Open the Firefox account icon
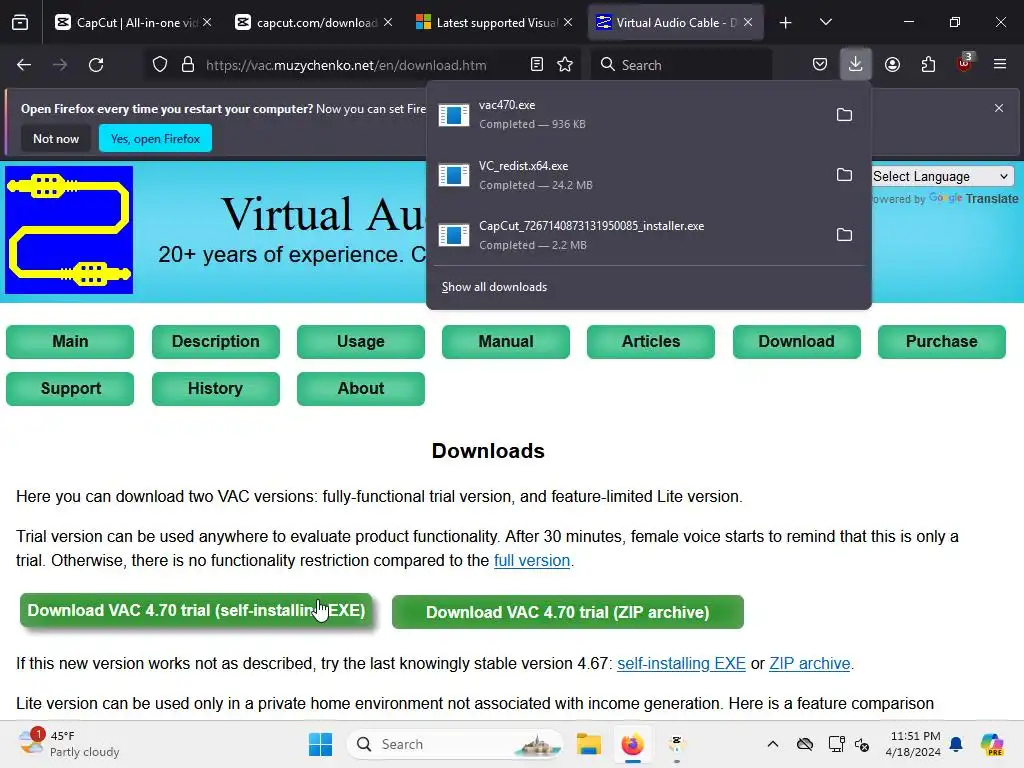Viewport: 1024px width, 768px height. tap(892, 65)
